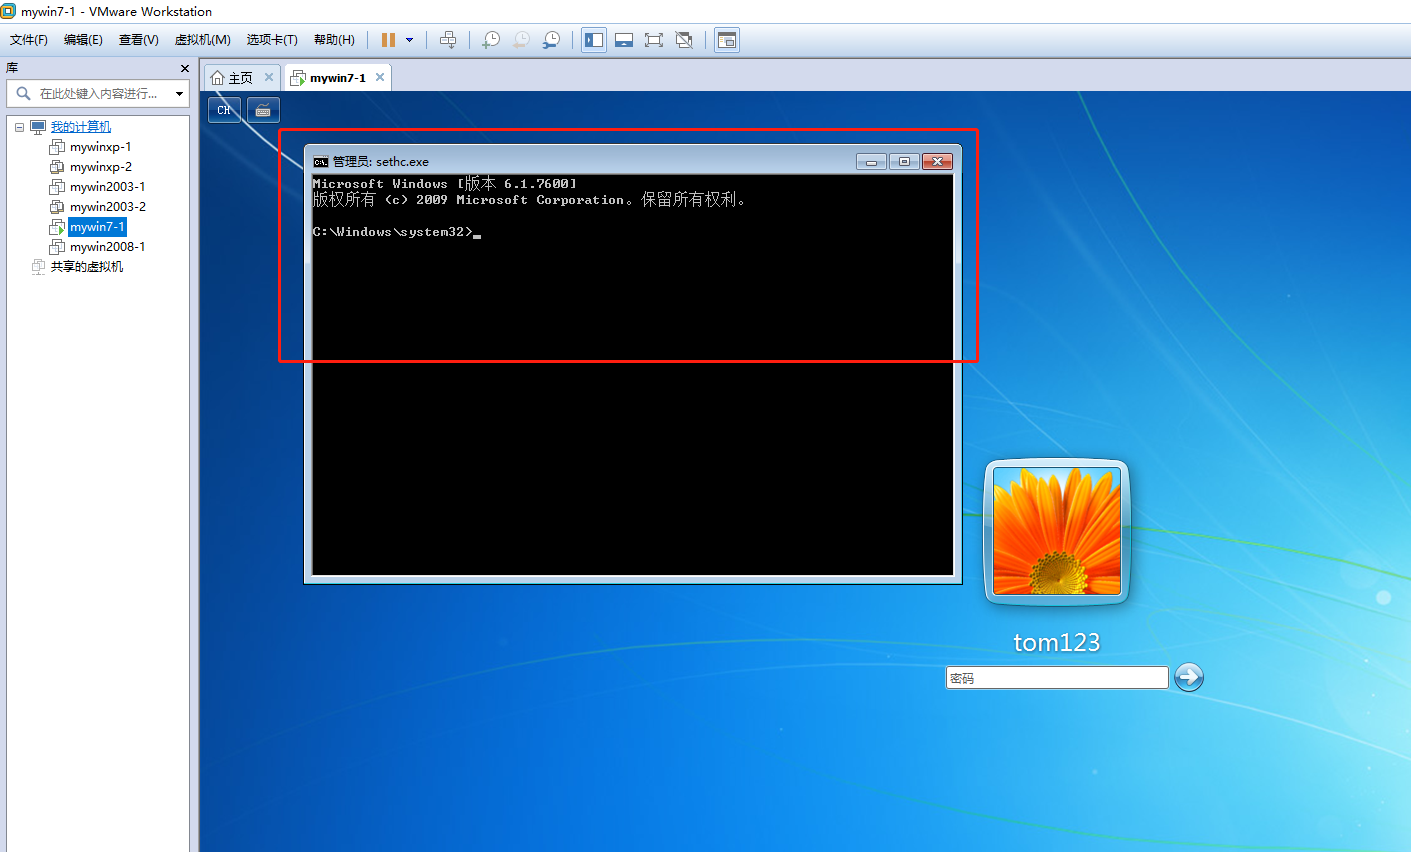Open the 虚拟机(M) menu

tap(203, 40)
